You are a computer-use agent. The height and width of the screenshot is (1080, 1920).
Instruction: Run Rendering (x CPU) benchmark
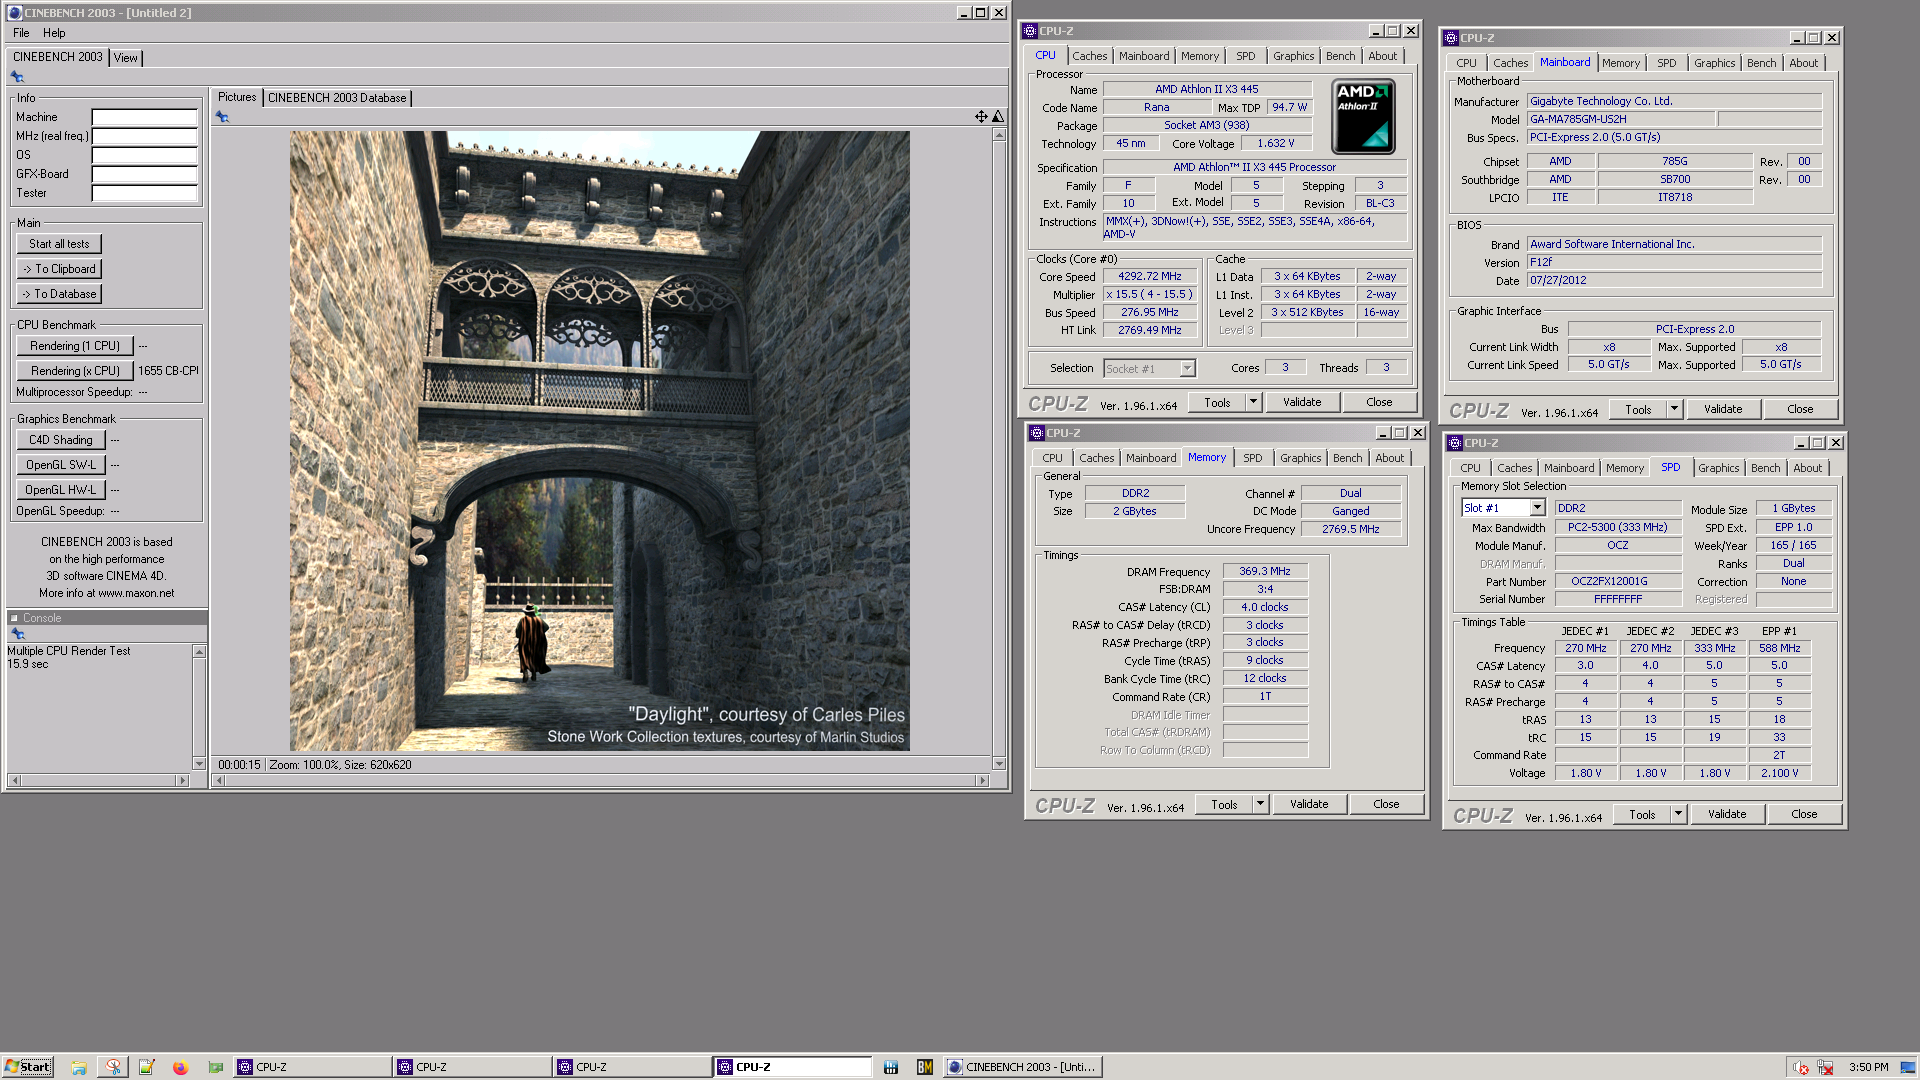[75, 371]
